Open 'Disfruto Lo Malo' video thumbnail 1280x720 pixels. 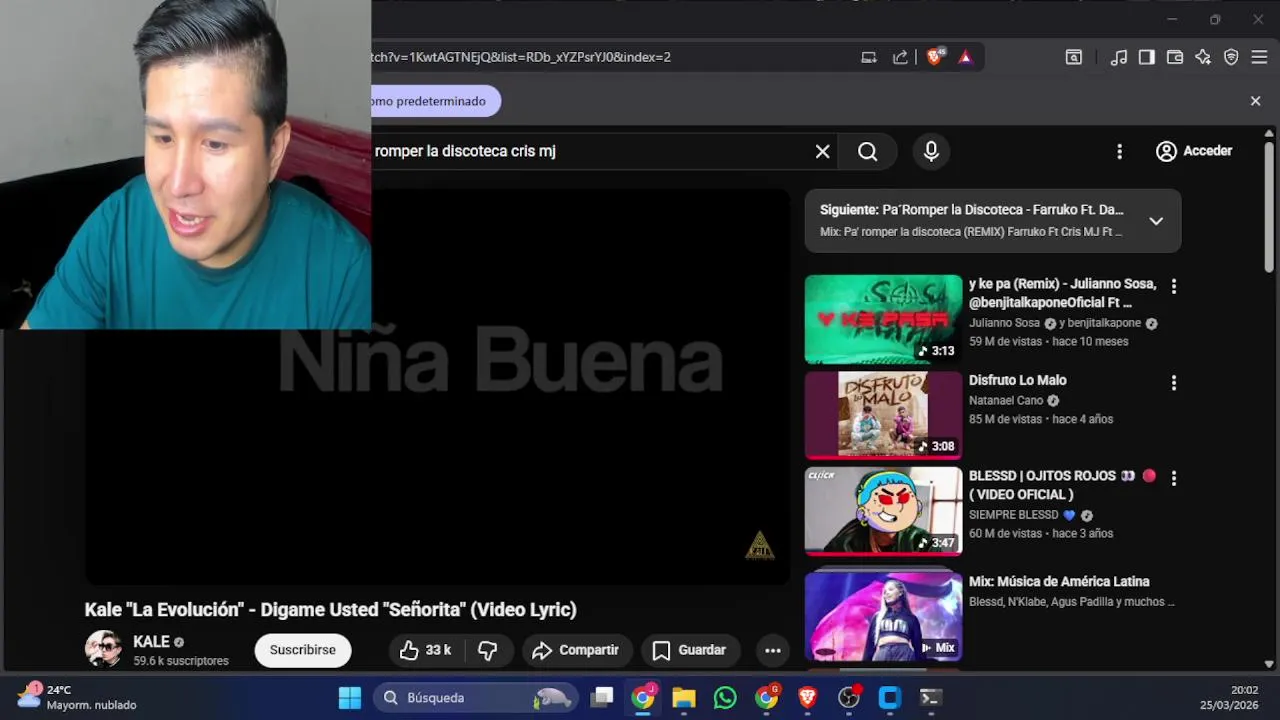pos(883,415)
